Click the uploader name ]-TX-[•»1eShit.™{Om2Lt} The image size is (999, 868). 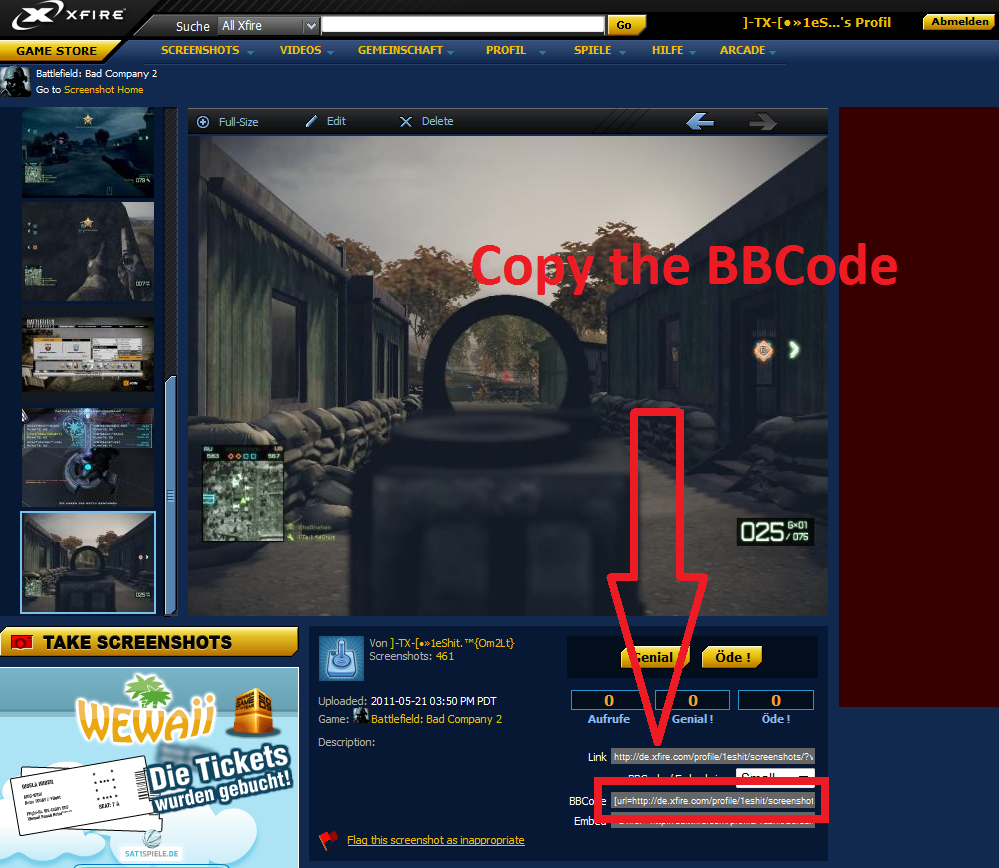(x=452, y=643)
